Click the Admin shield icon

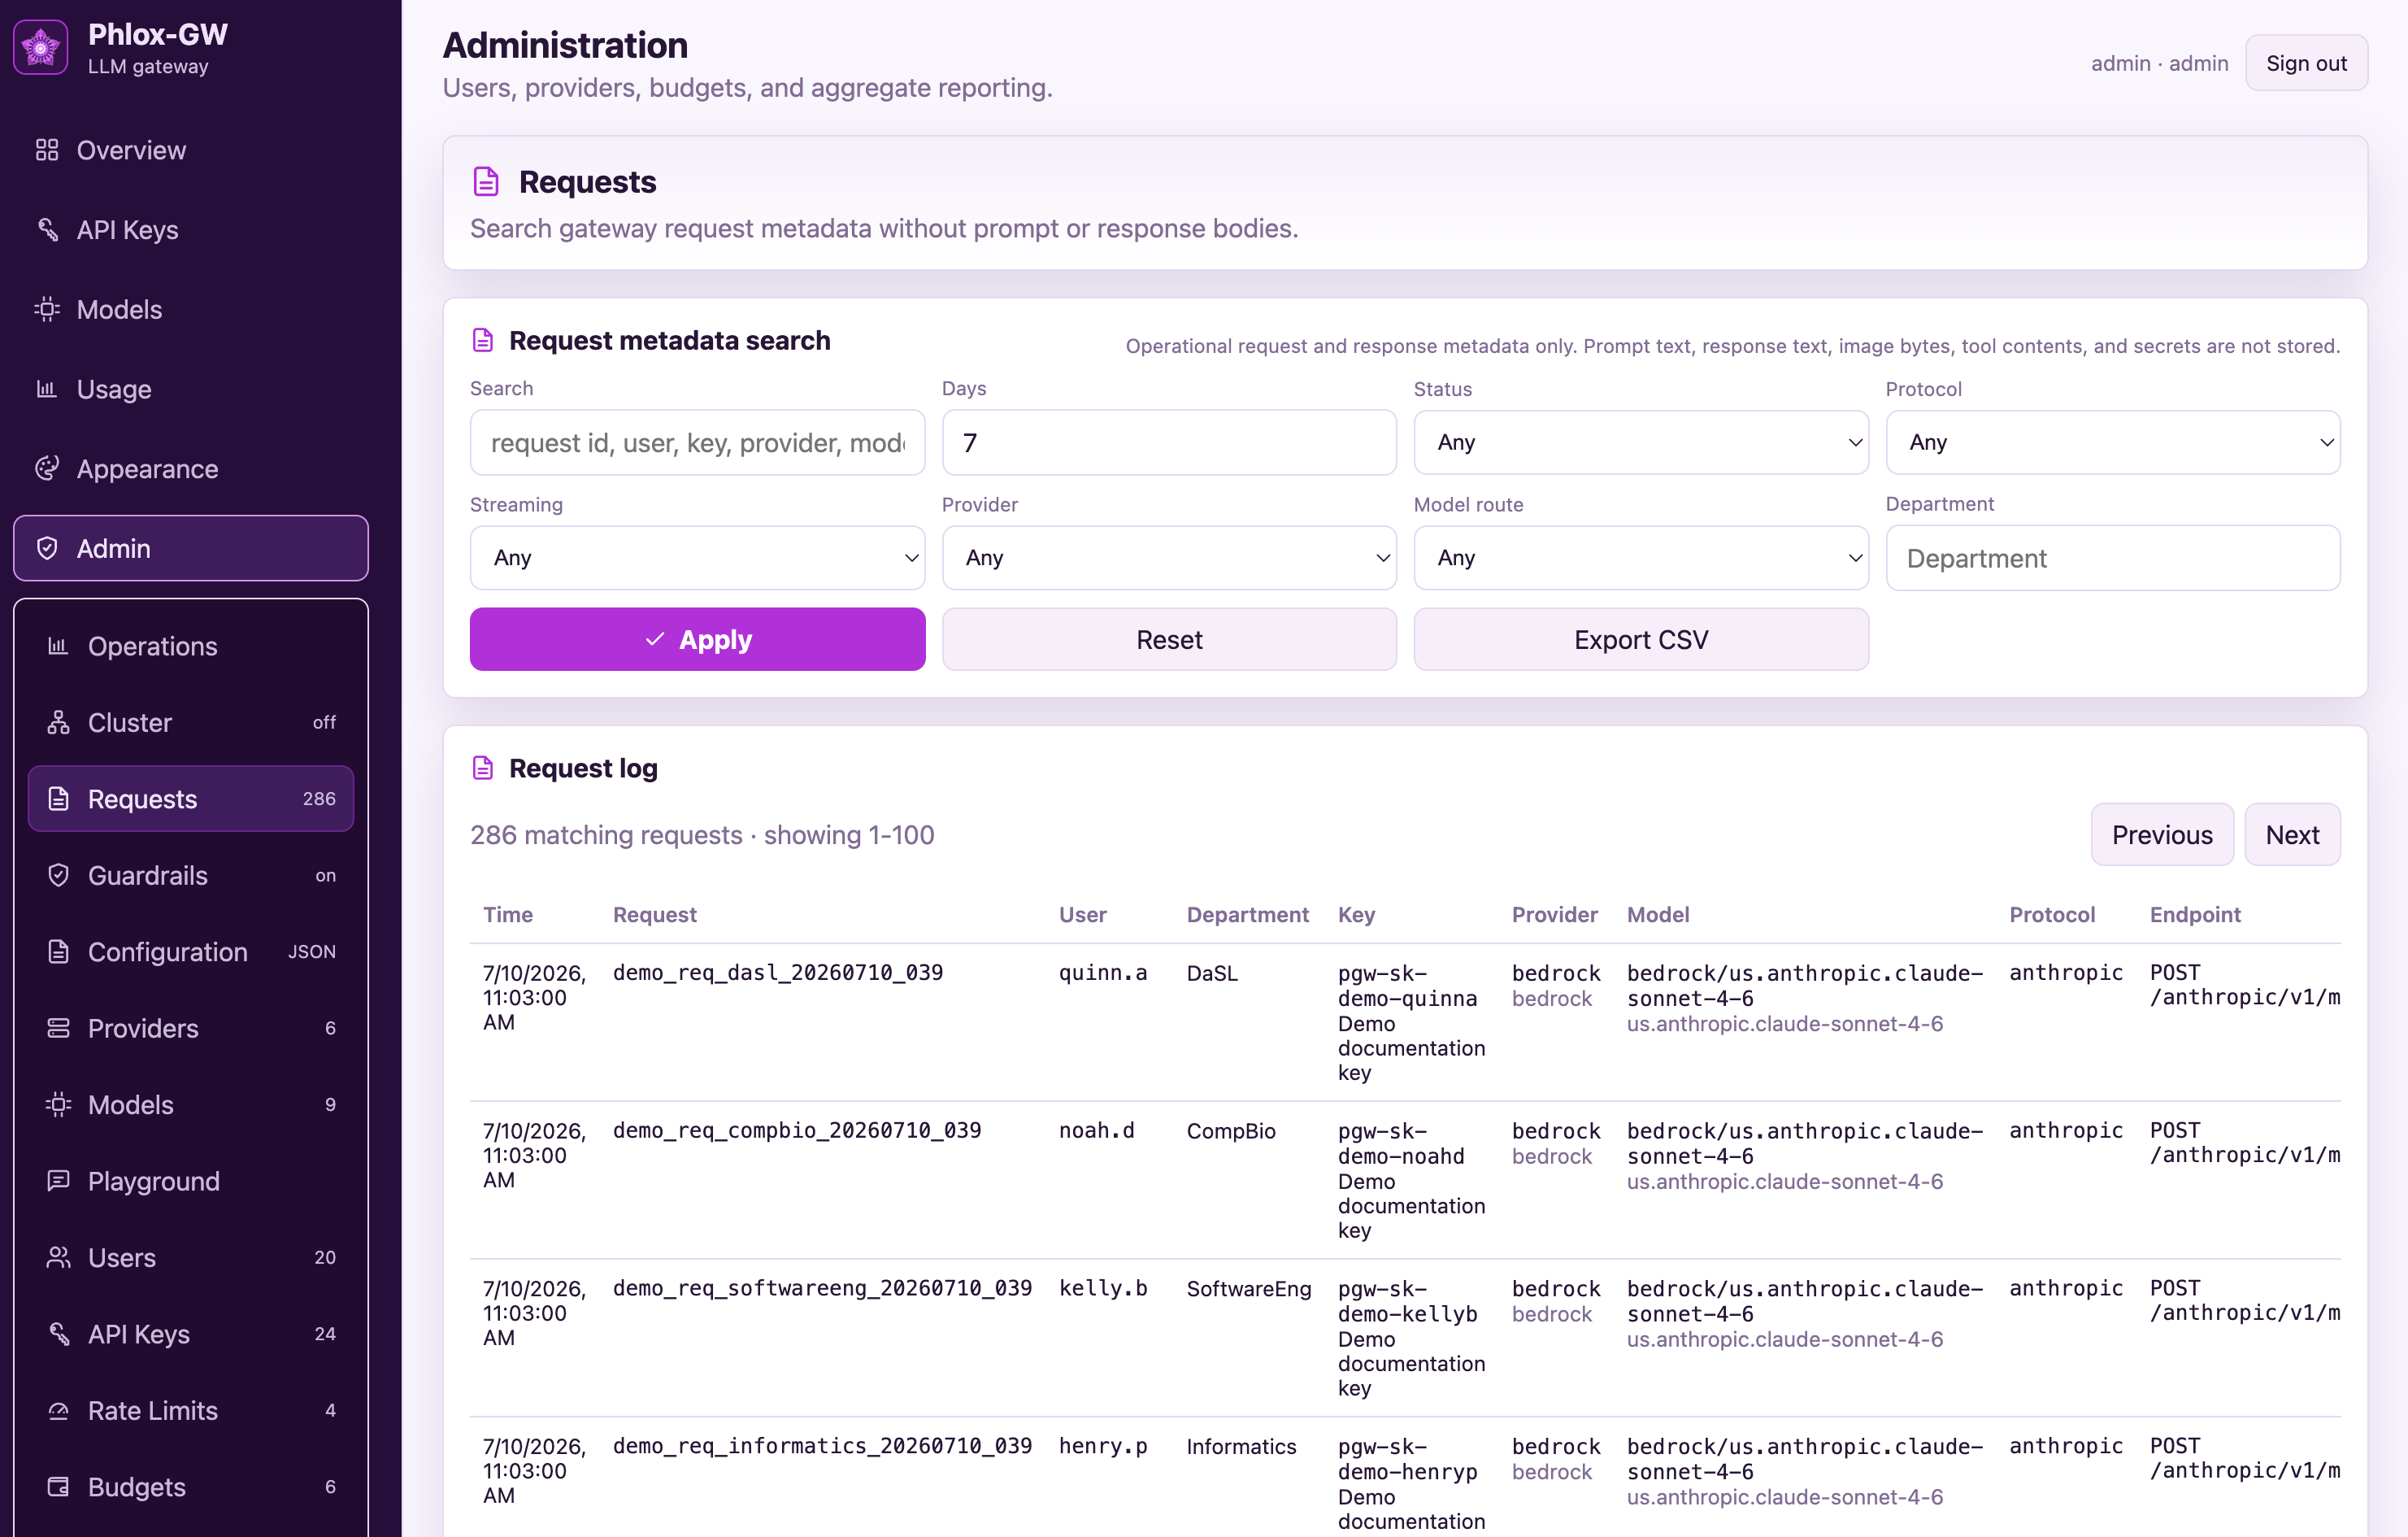coord(47,548)
